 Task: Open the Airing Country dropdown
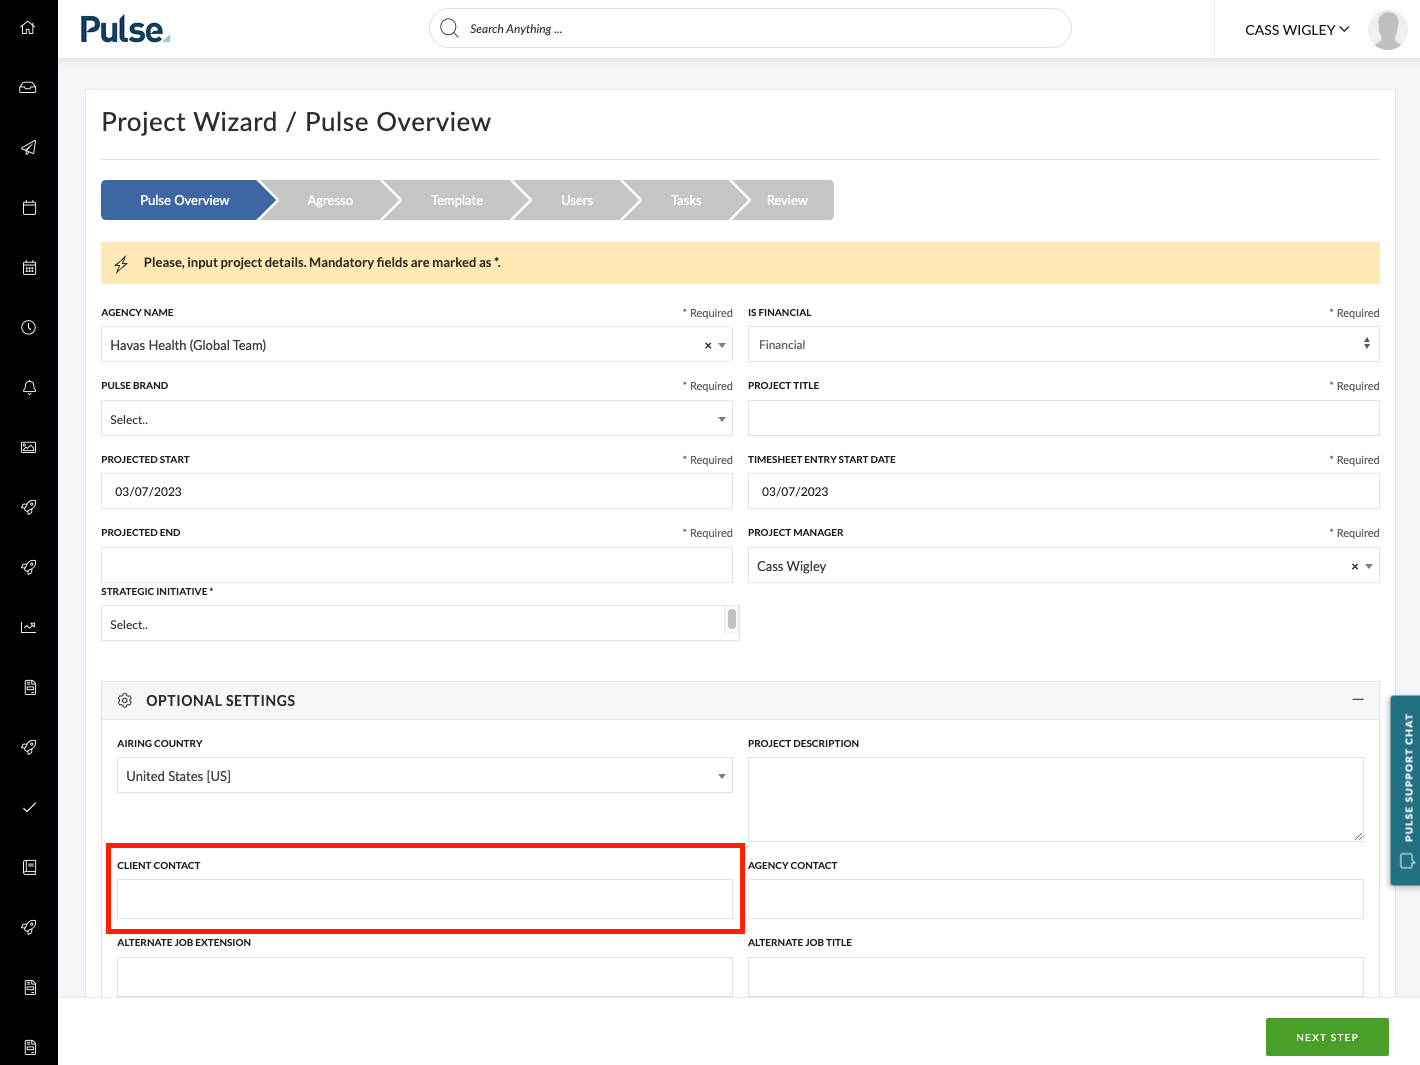click(x=424, y=775)
